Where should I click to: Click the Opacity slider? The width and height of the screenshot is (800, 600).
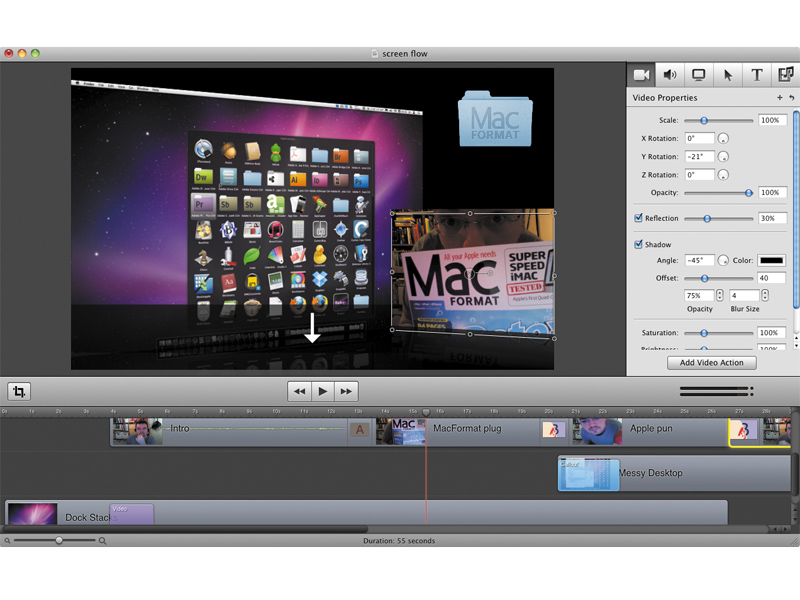(x=718, y=193)
